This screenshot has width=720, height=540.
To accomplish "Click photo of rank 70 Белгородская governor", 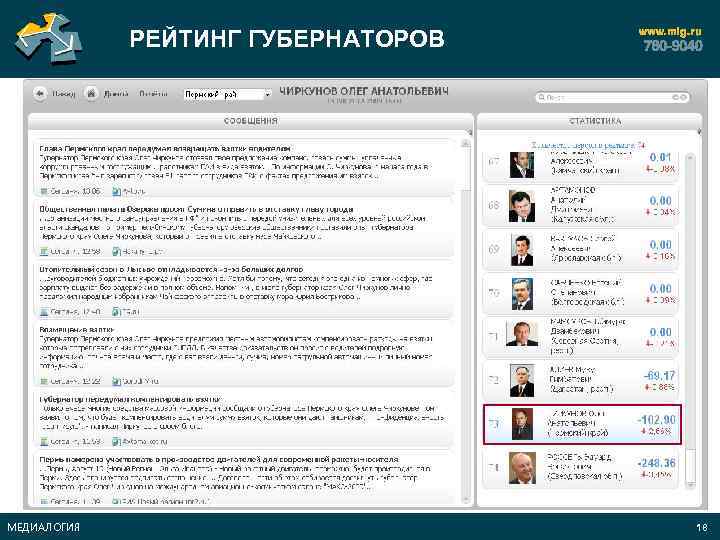I will point(522,294).
